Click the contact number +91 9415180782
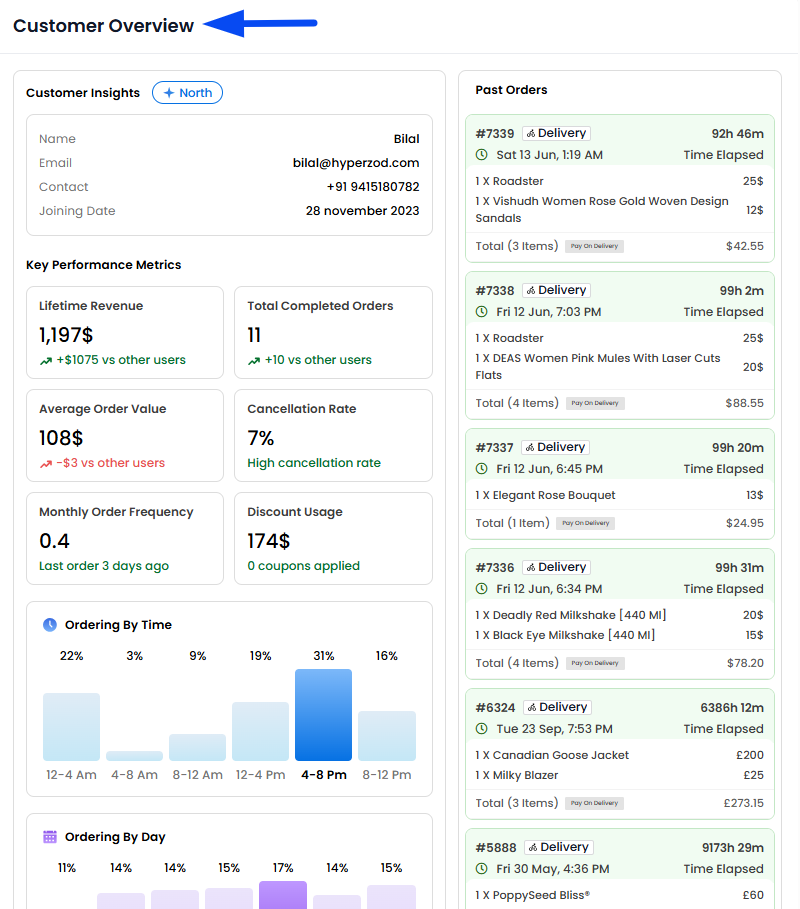Image resolution: width=800 pixels, height=909 pixels. coord(373,187)
